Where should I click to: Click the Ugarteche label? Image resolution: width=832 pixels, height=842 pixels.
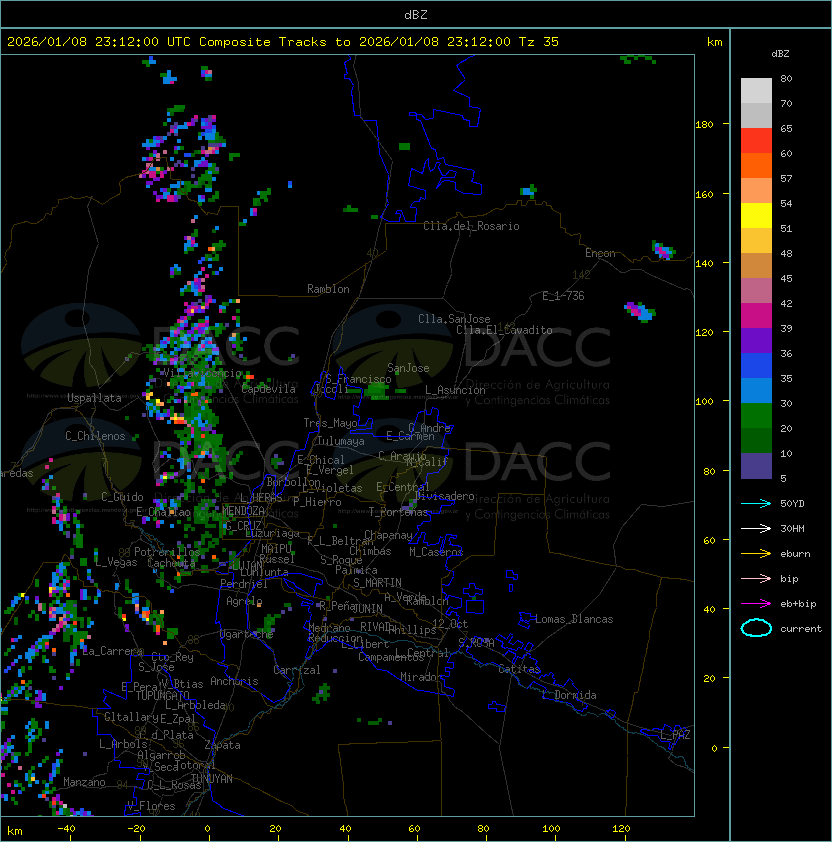[247, 635]
